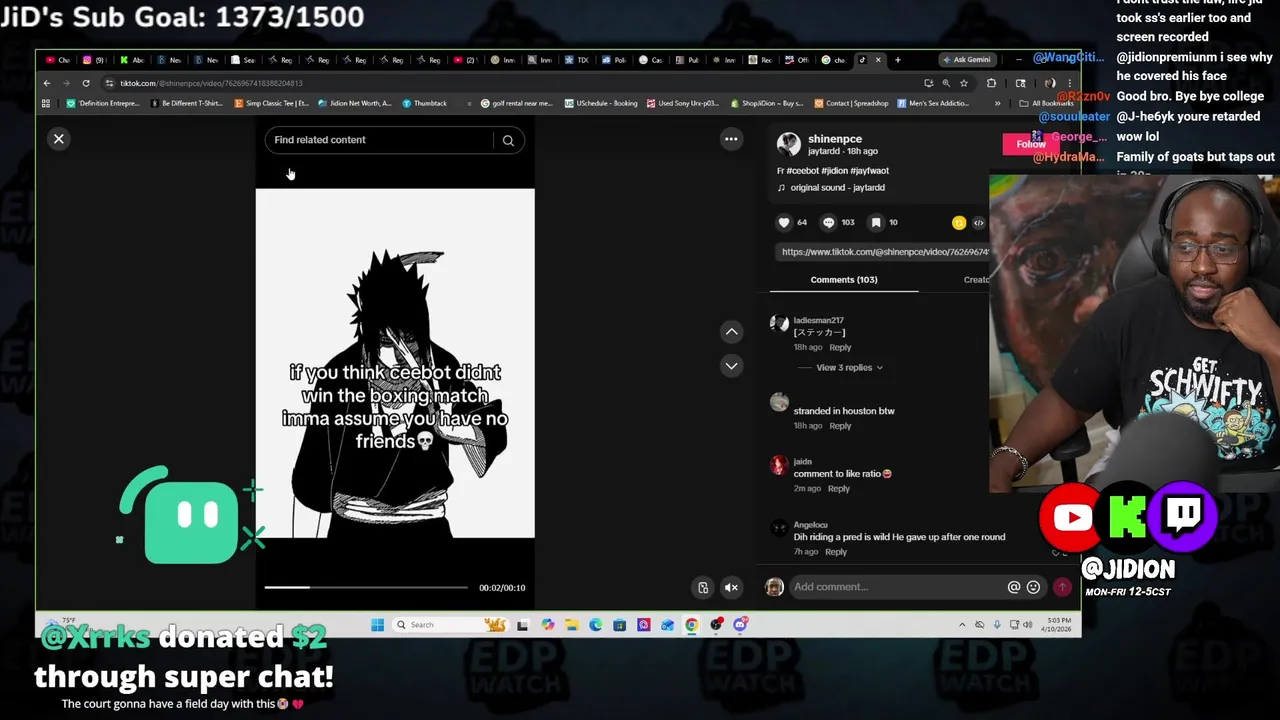This screenshot has height=720, width=1280.
Task: Open File Explorer from taskbar
Action: pyautogui.click(x=571, y=626)
